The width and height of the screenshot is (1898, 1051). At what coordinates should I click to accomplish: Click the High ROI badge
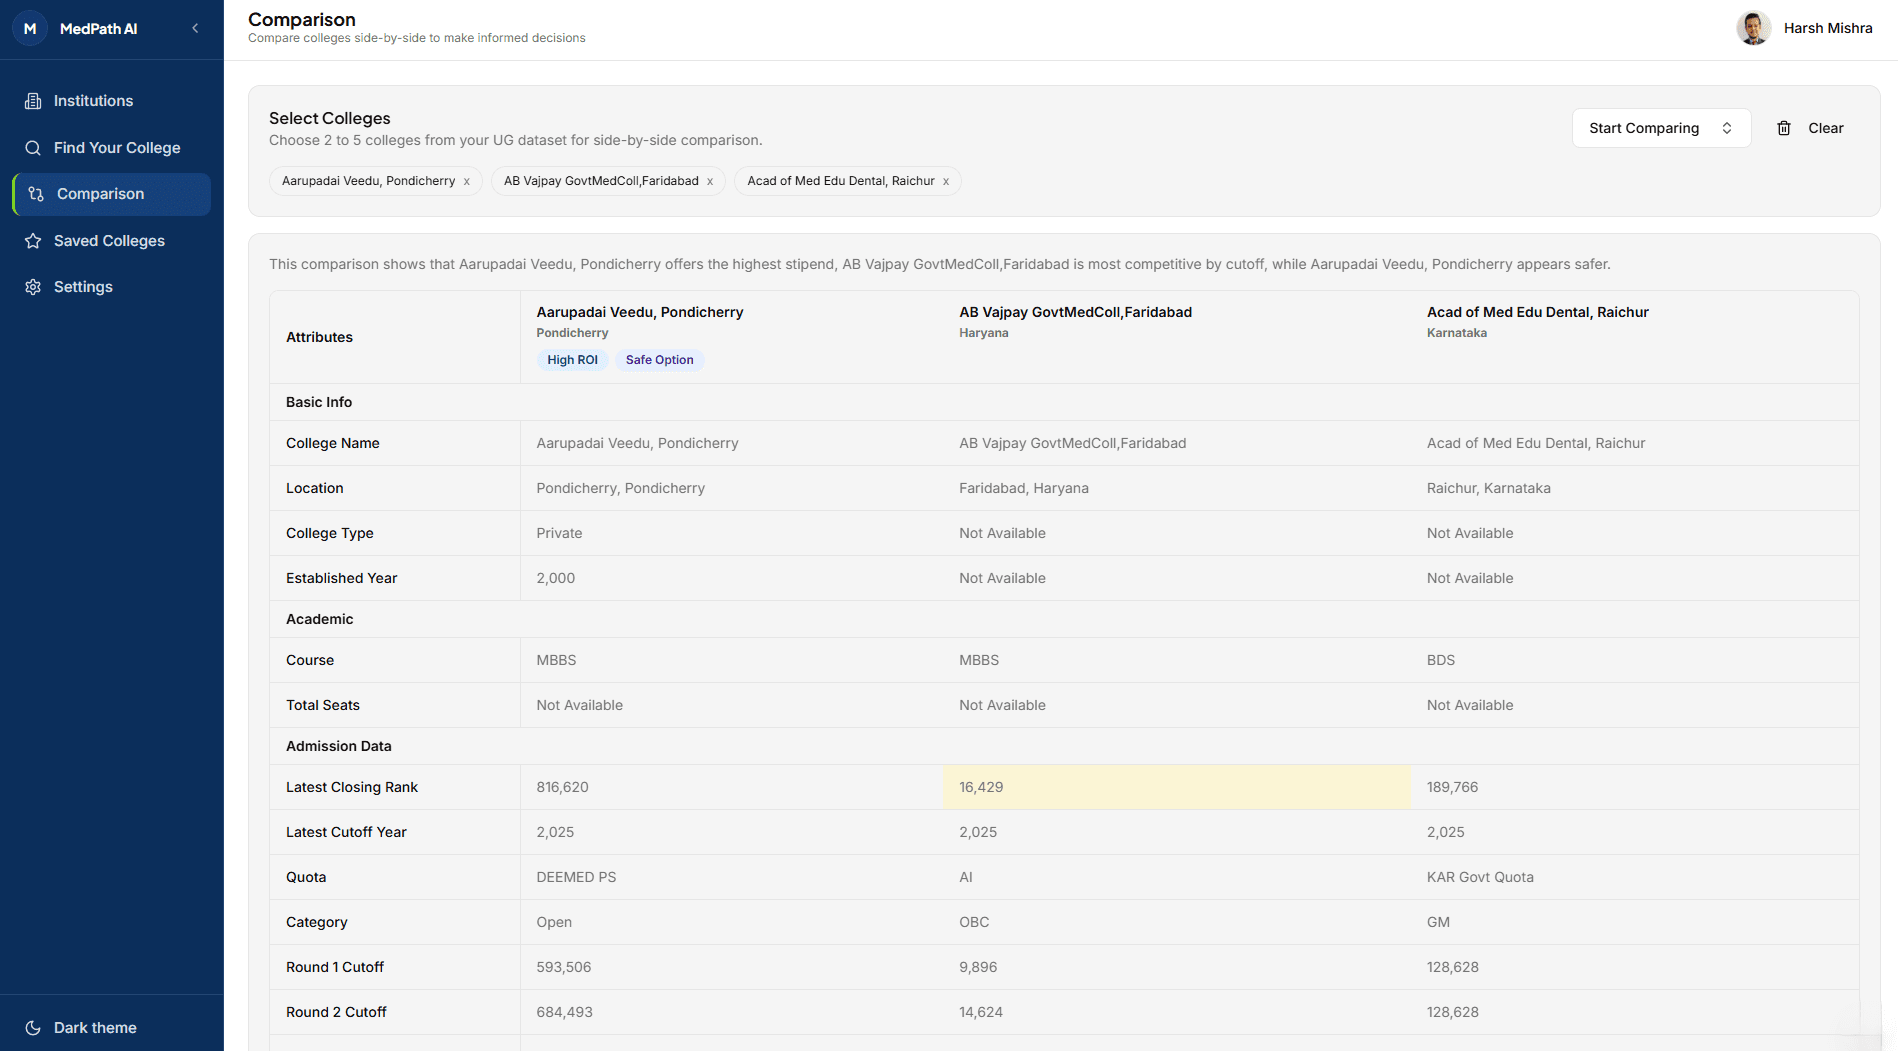[572, 360]
